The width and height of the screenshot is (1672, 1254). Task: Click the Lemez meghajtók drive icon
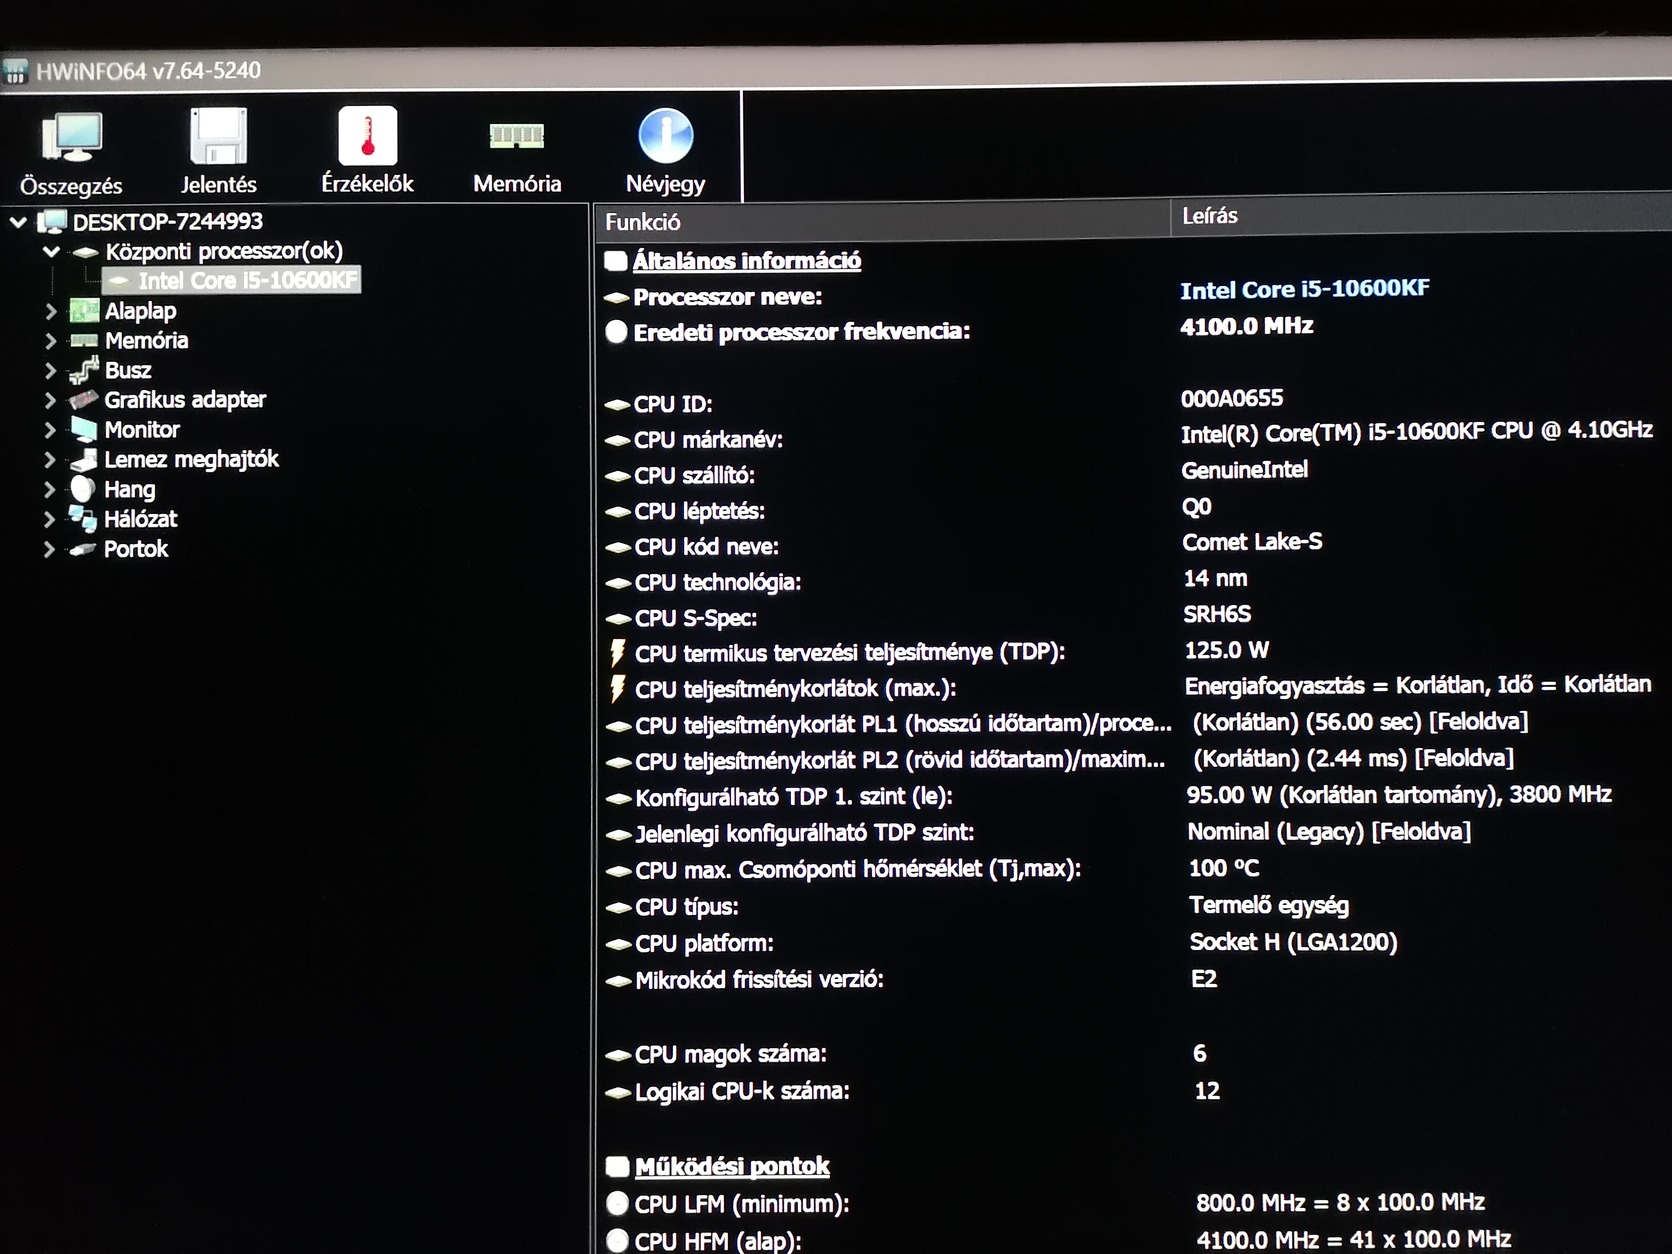coord(84,460)
